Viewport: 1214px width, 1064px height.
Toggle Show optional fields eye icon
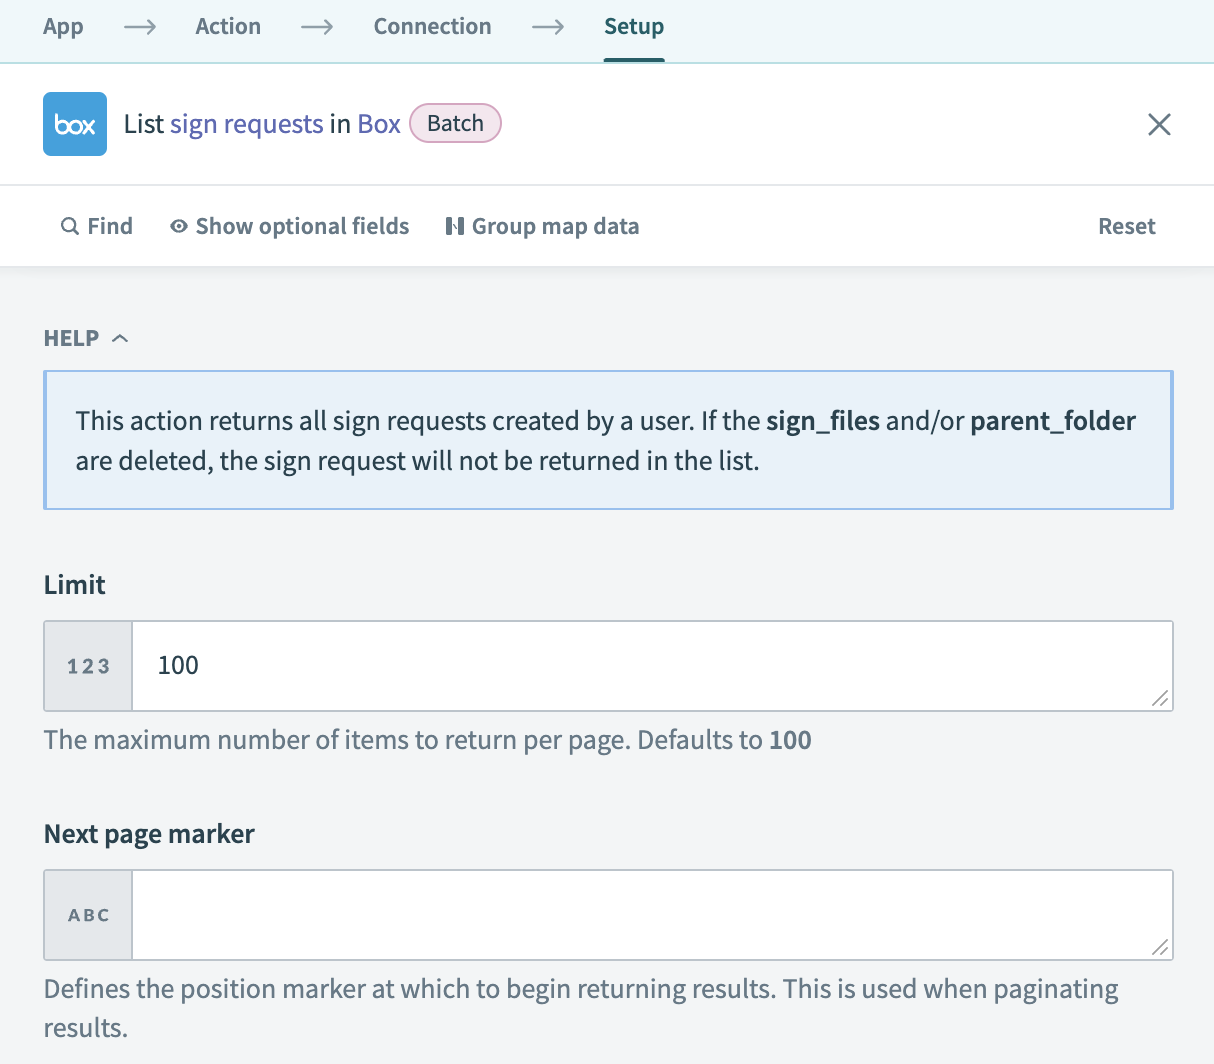coord(179,226)
